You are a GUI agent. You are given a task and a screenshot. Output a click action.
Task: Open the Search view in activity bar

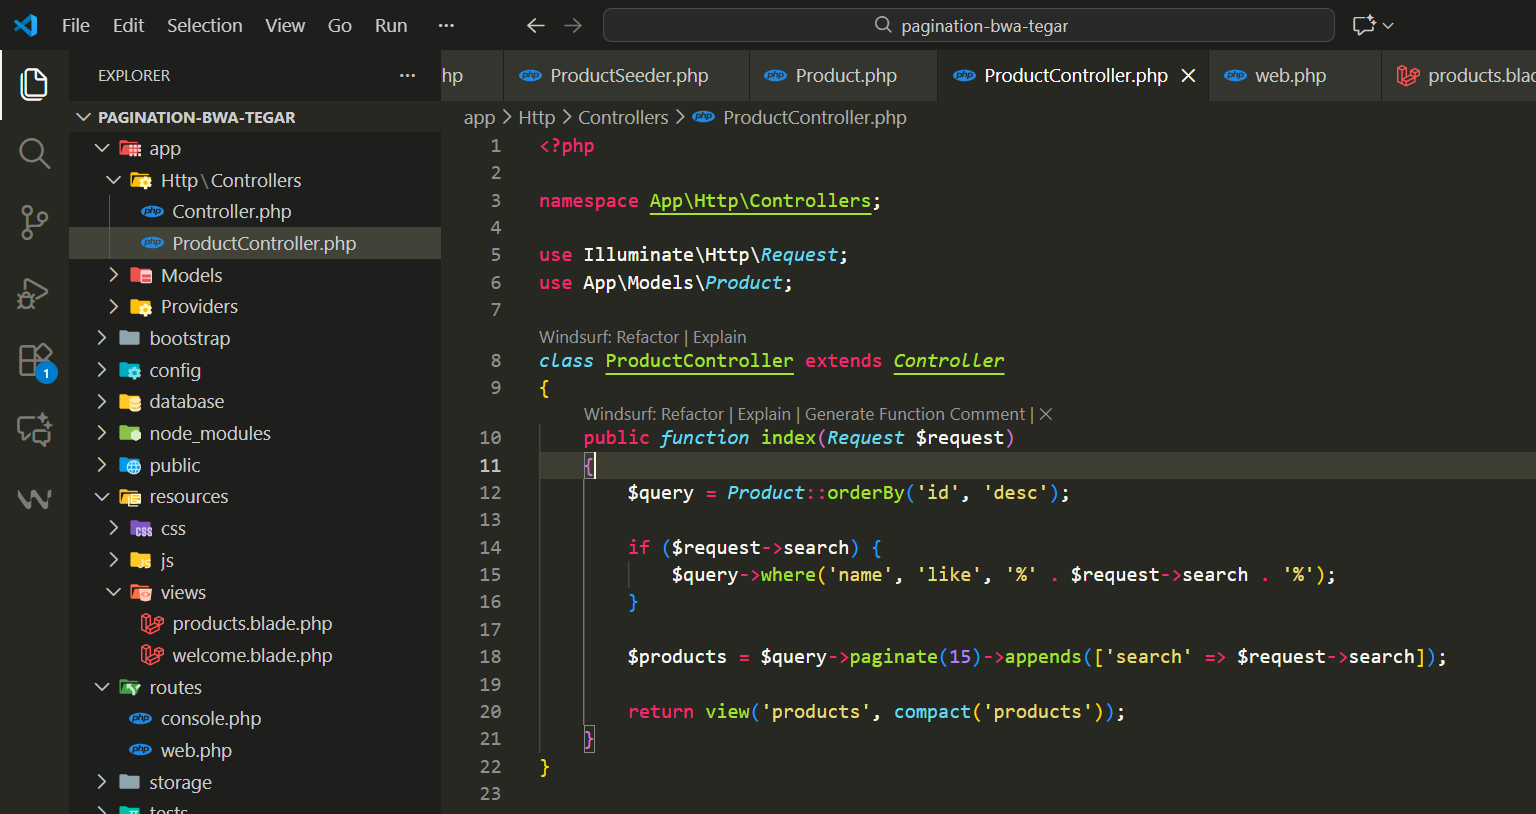[34, 154]
